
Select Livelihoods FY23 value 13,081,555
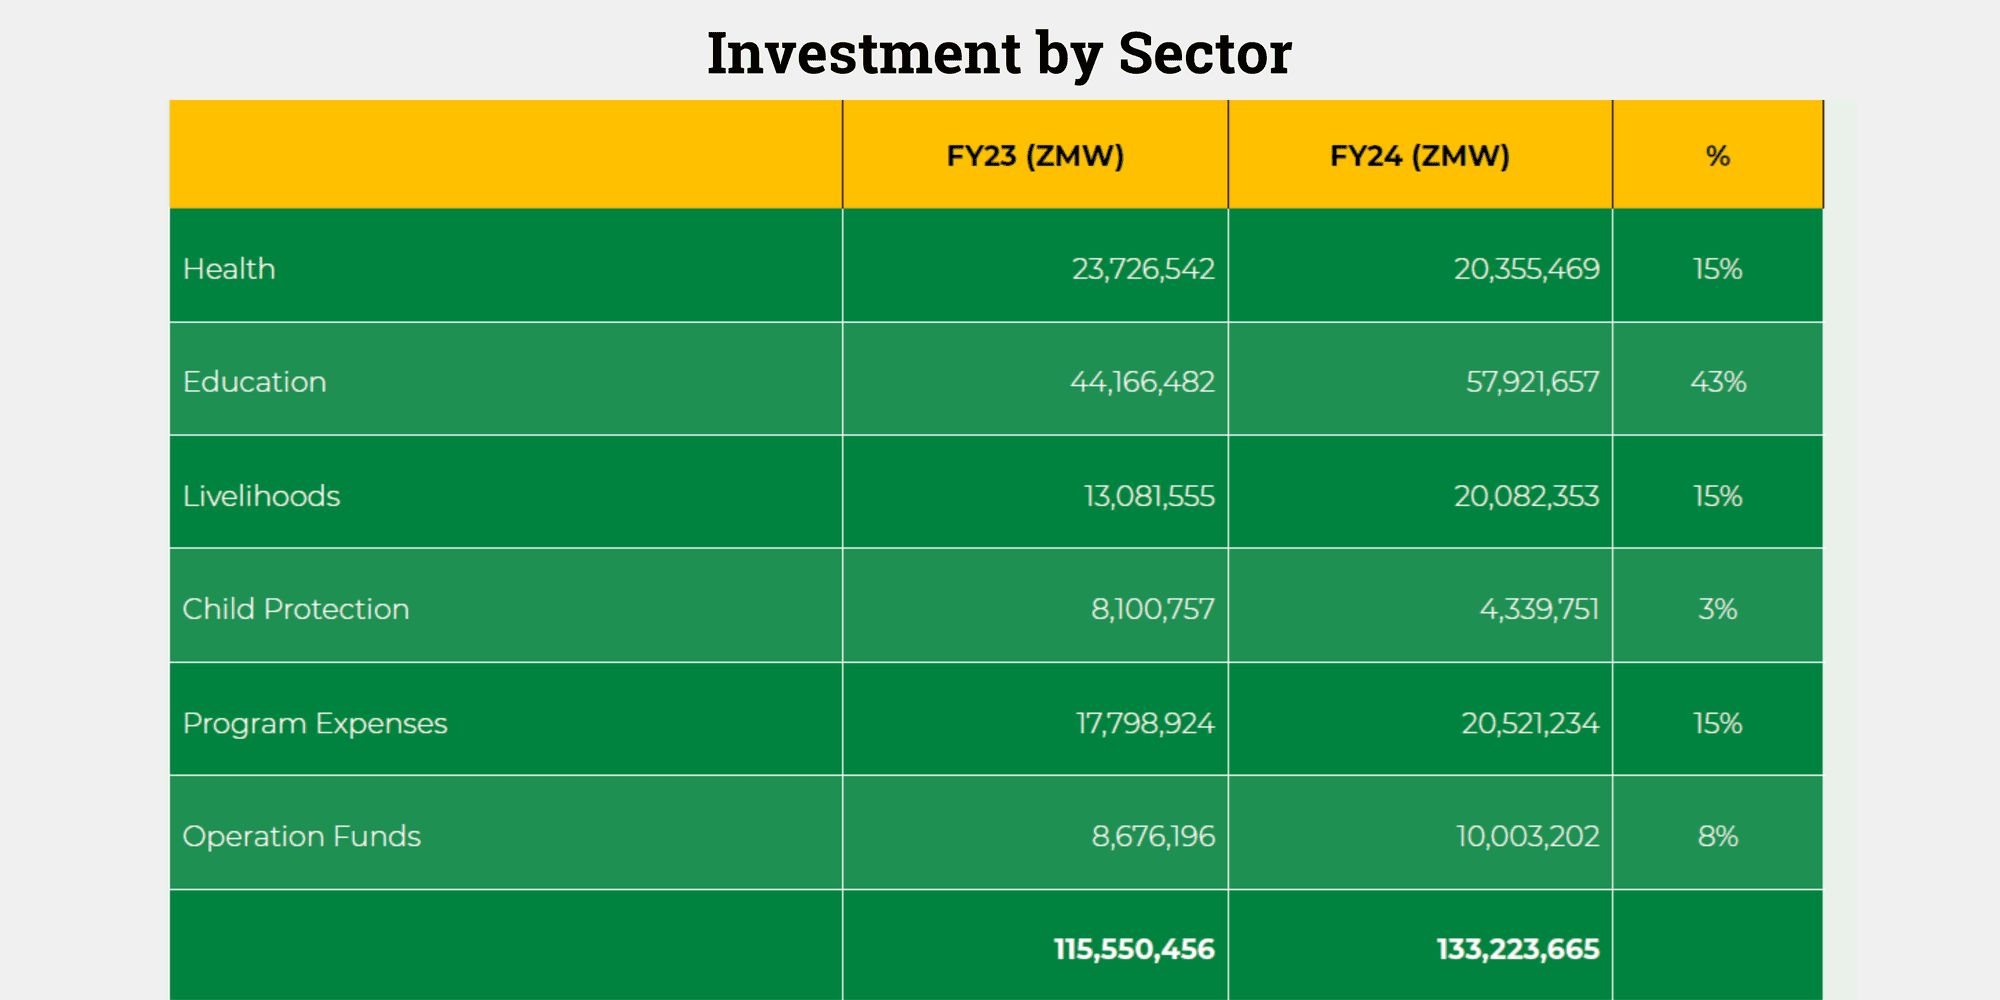[1149, 496]
